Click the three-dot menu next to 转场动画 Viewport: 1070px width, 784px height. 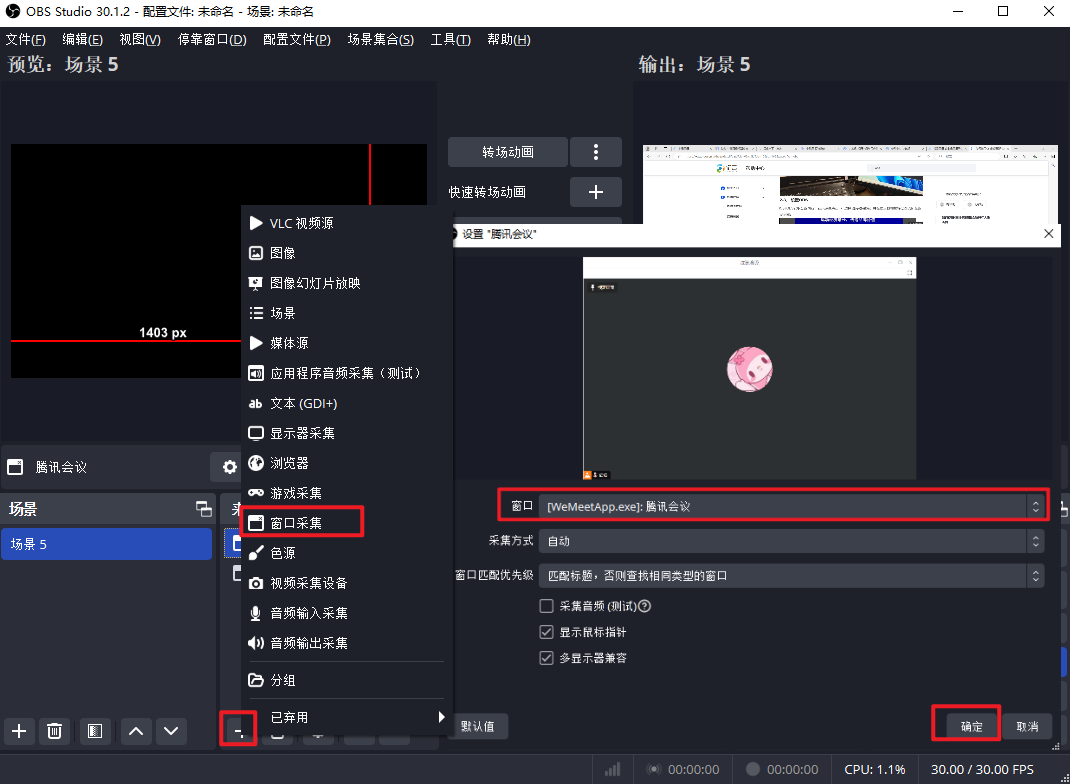click(x=596, y=152)
